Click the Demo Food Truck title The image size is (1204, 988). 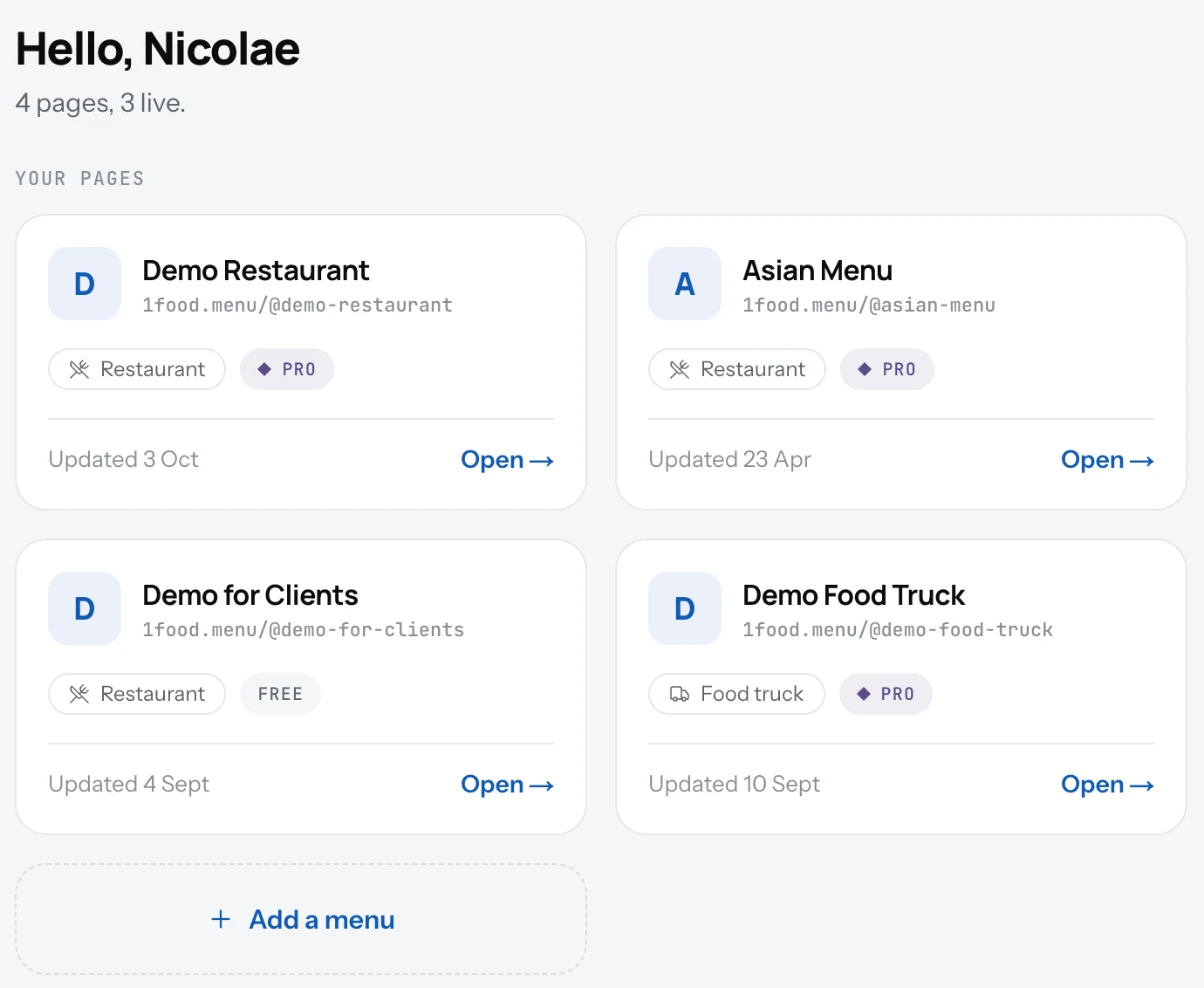coord(854,595)
